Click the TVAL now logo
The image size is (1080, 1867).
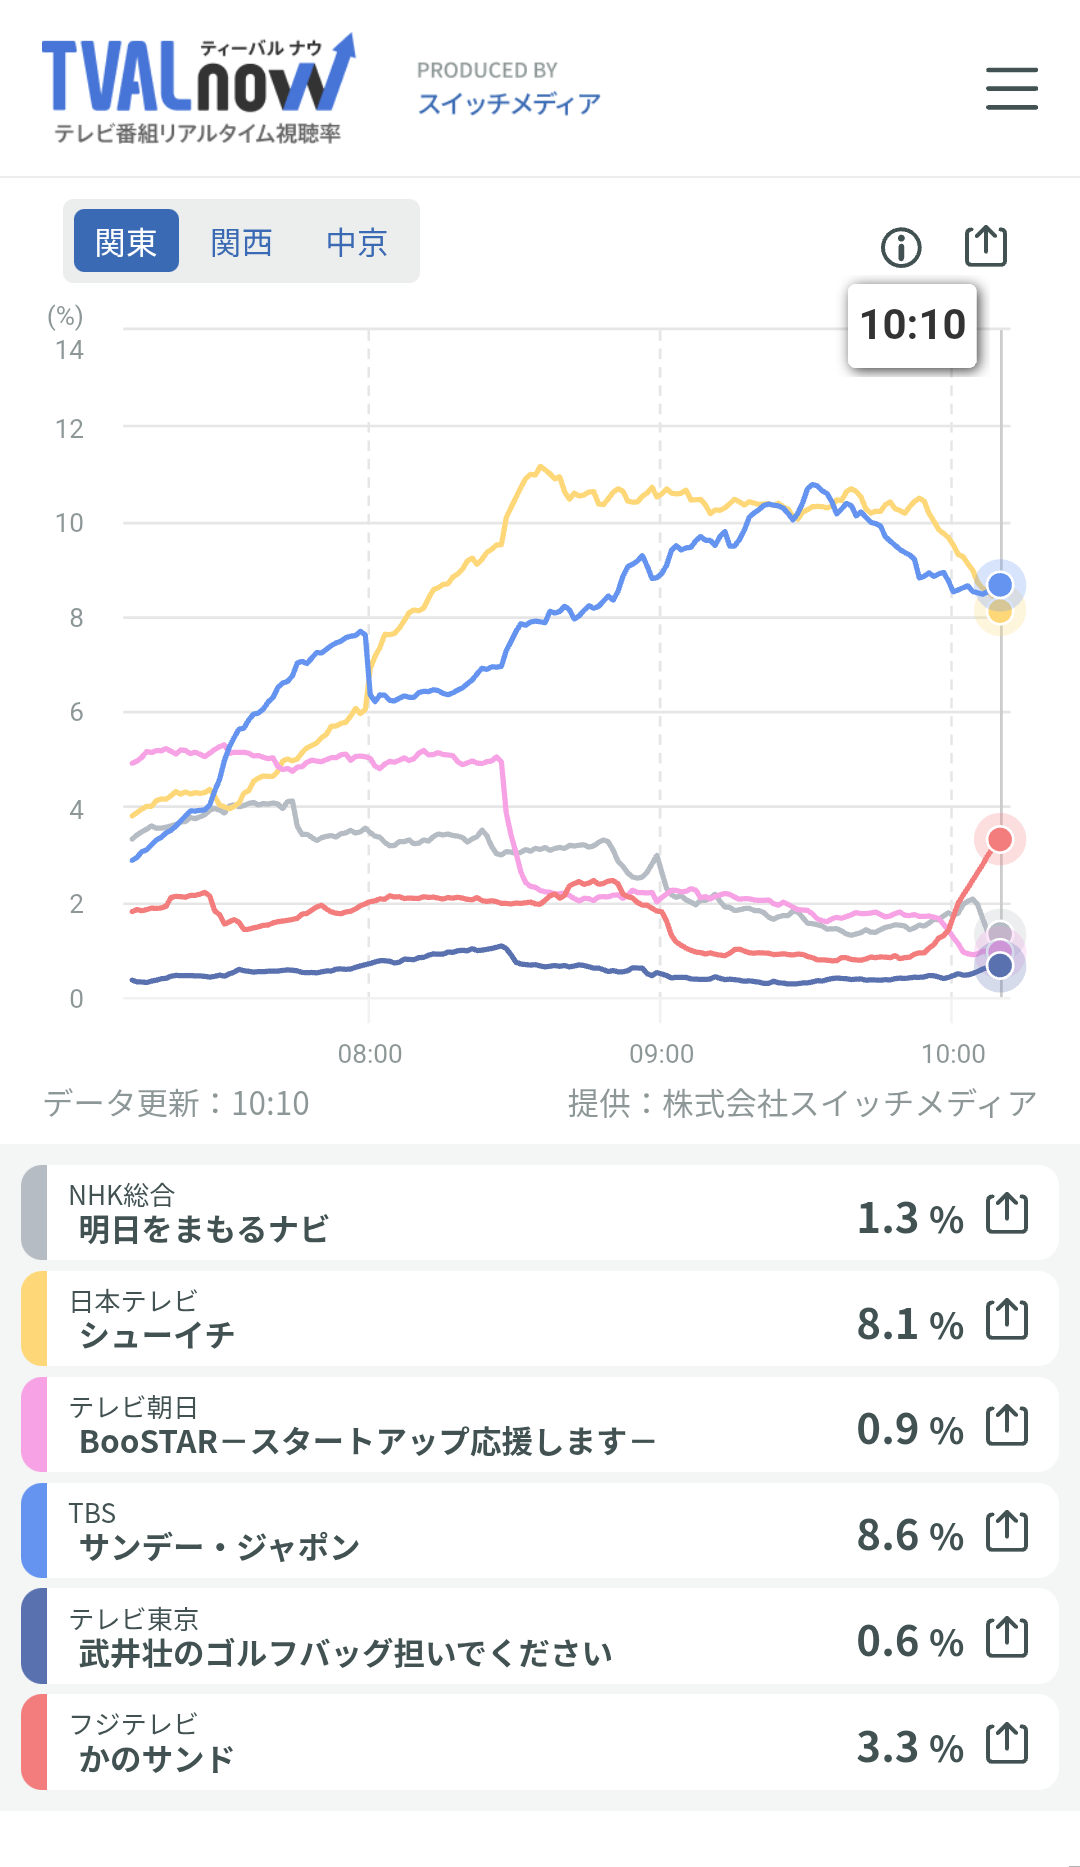(x=198, y=88)
